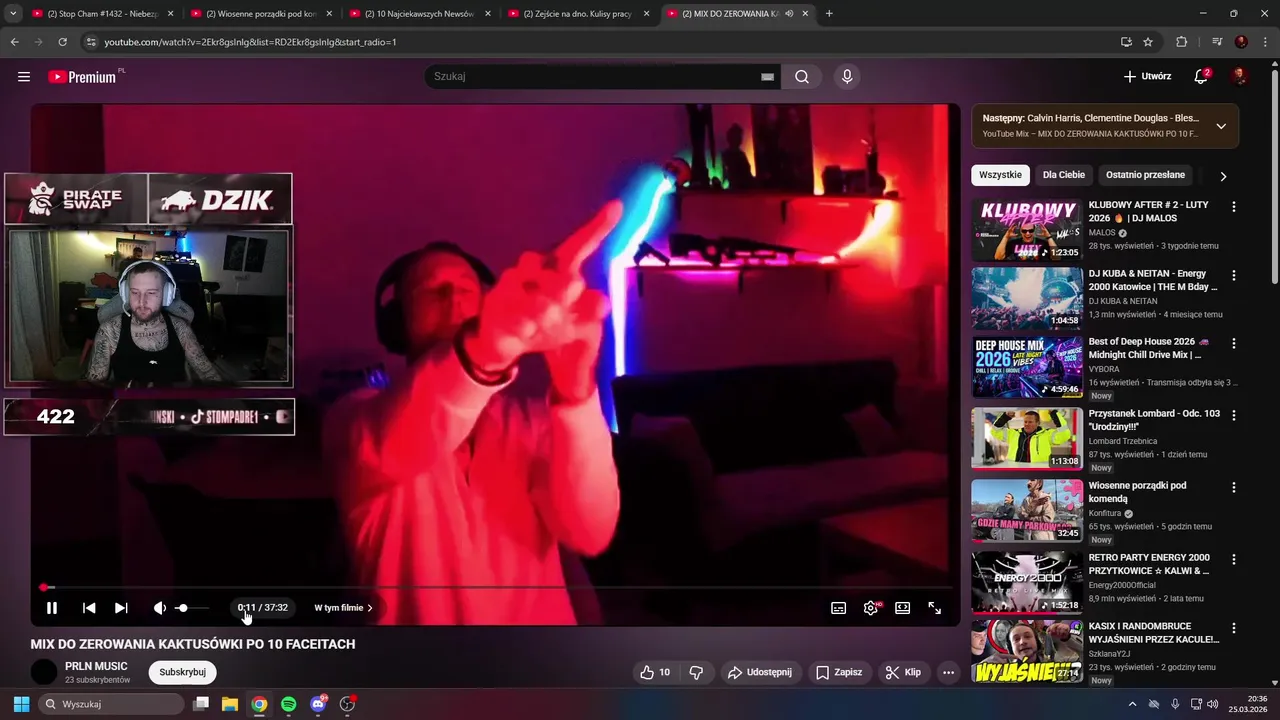
Task: Subscribe with Subskrybuj button
Action: (x=182, y=672)
